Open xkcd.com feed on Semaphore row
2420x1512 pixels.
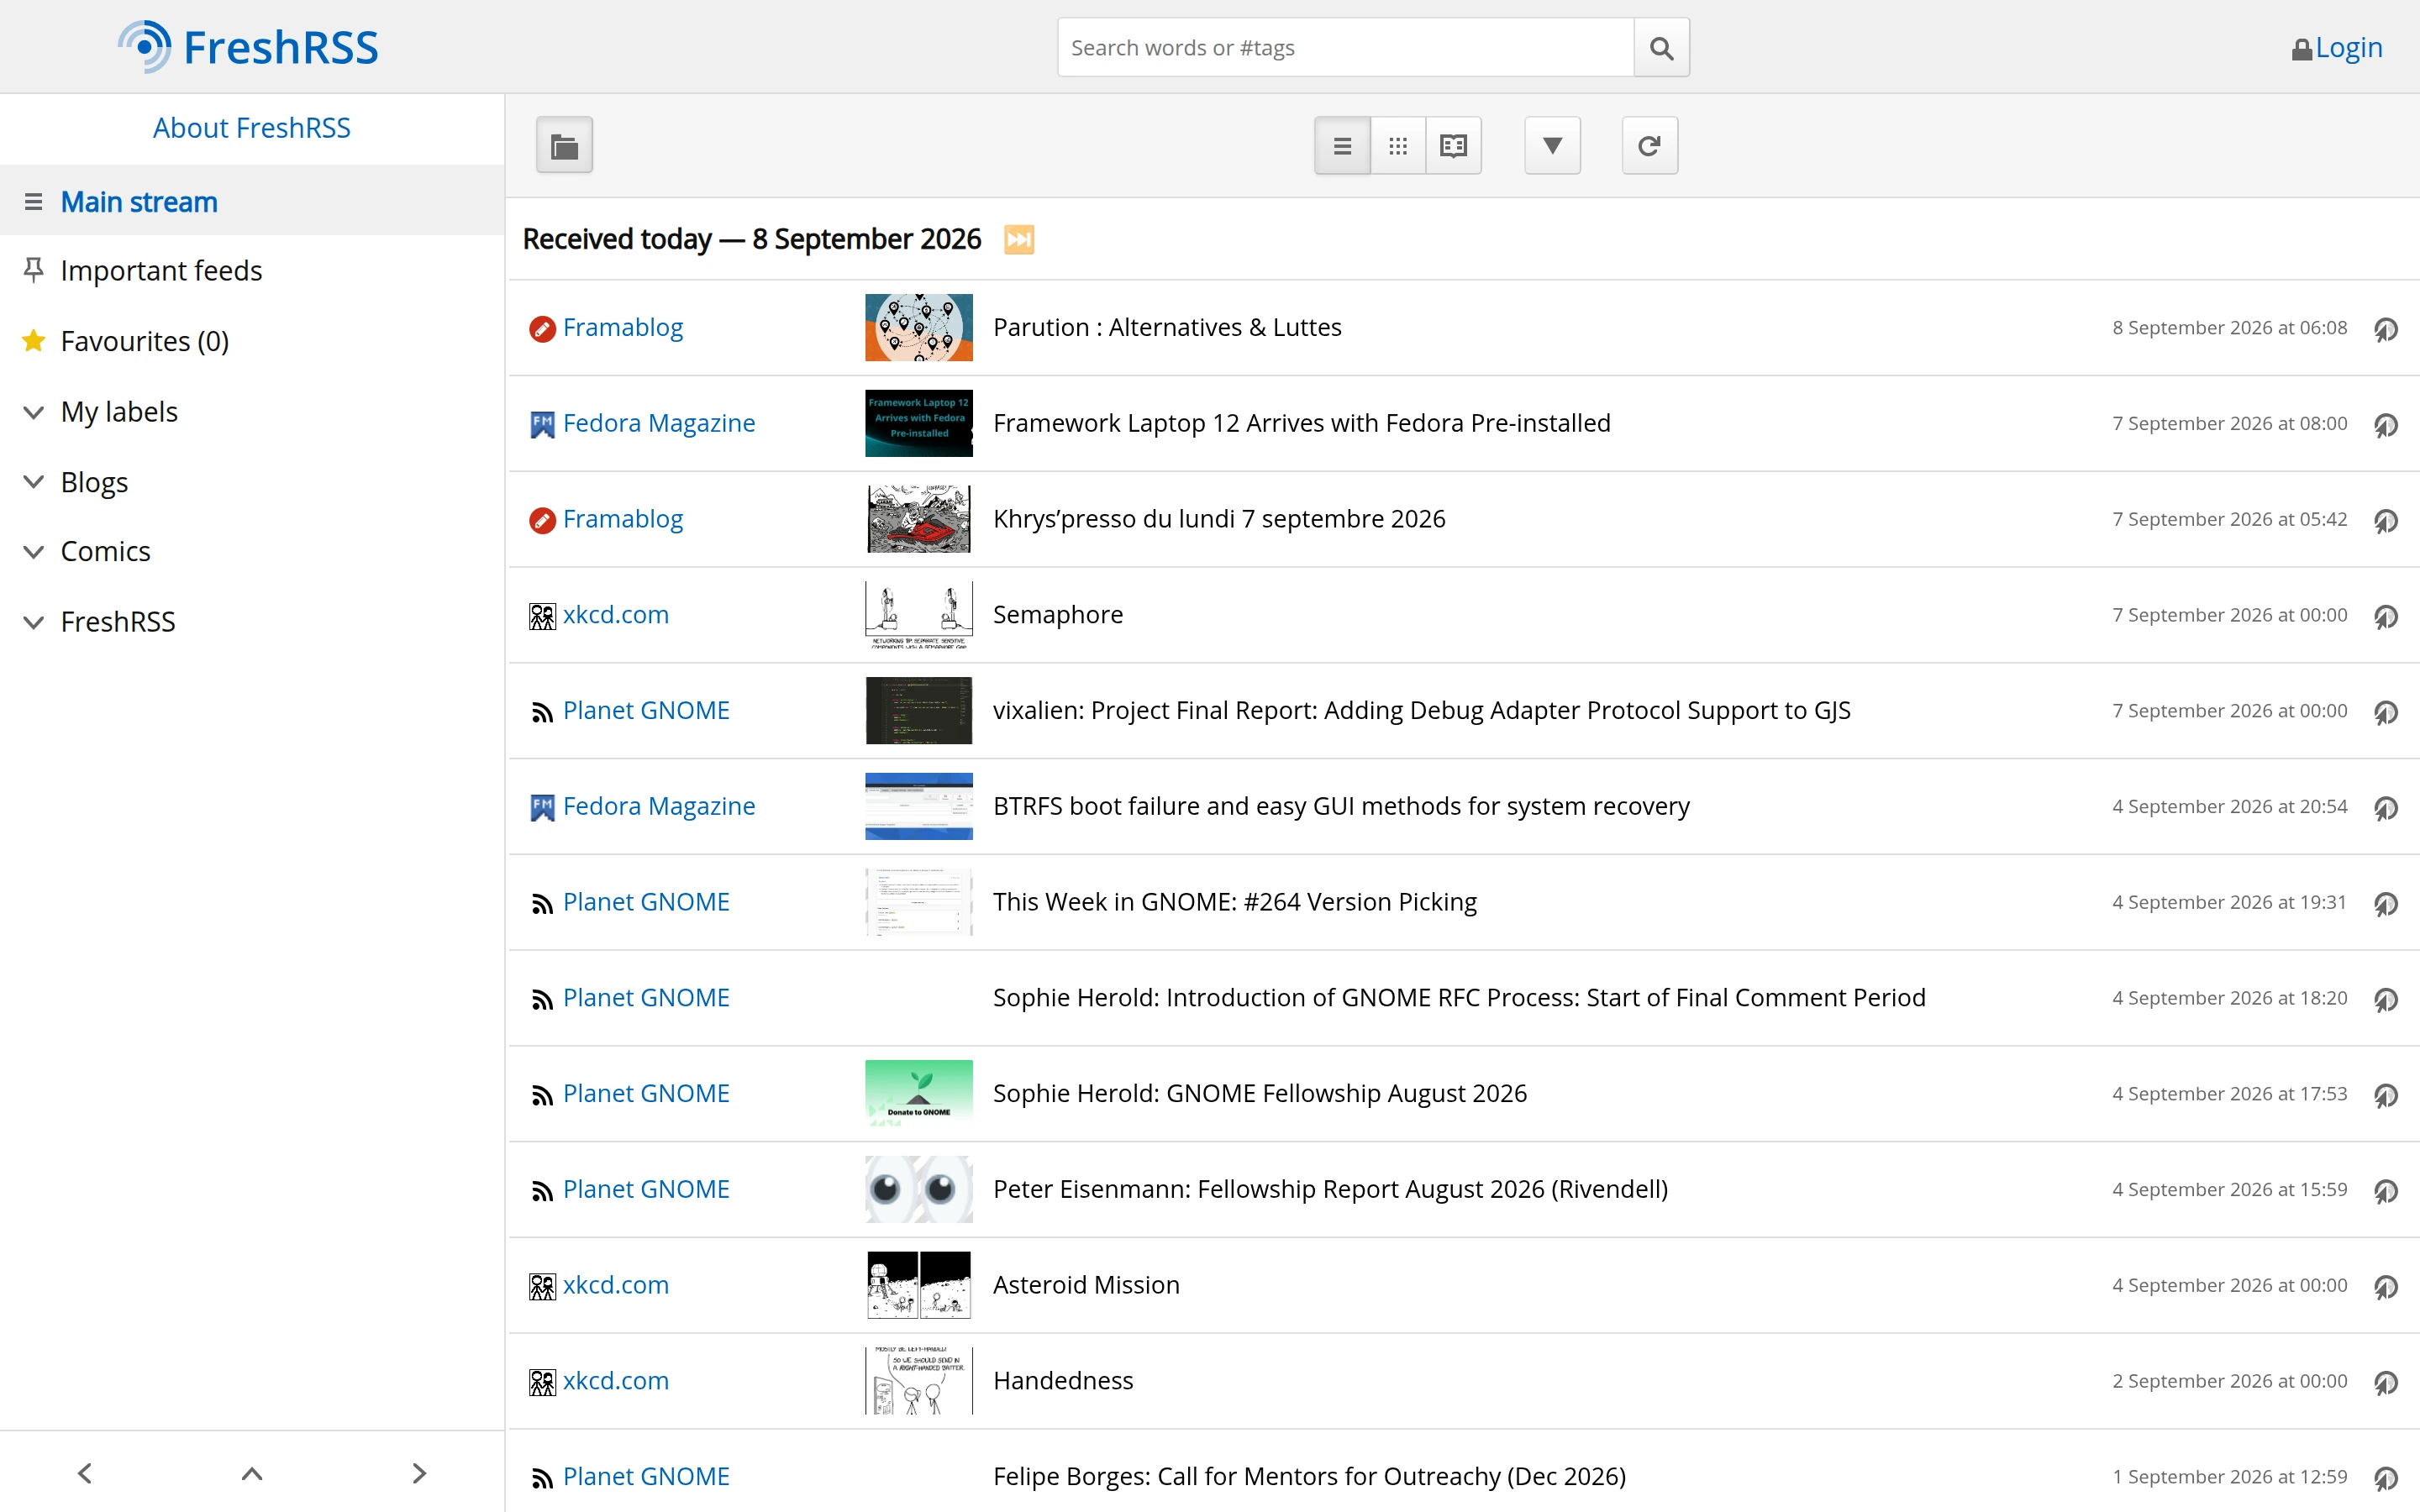pos(615,614)
